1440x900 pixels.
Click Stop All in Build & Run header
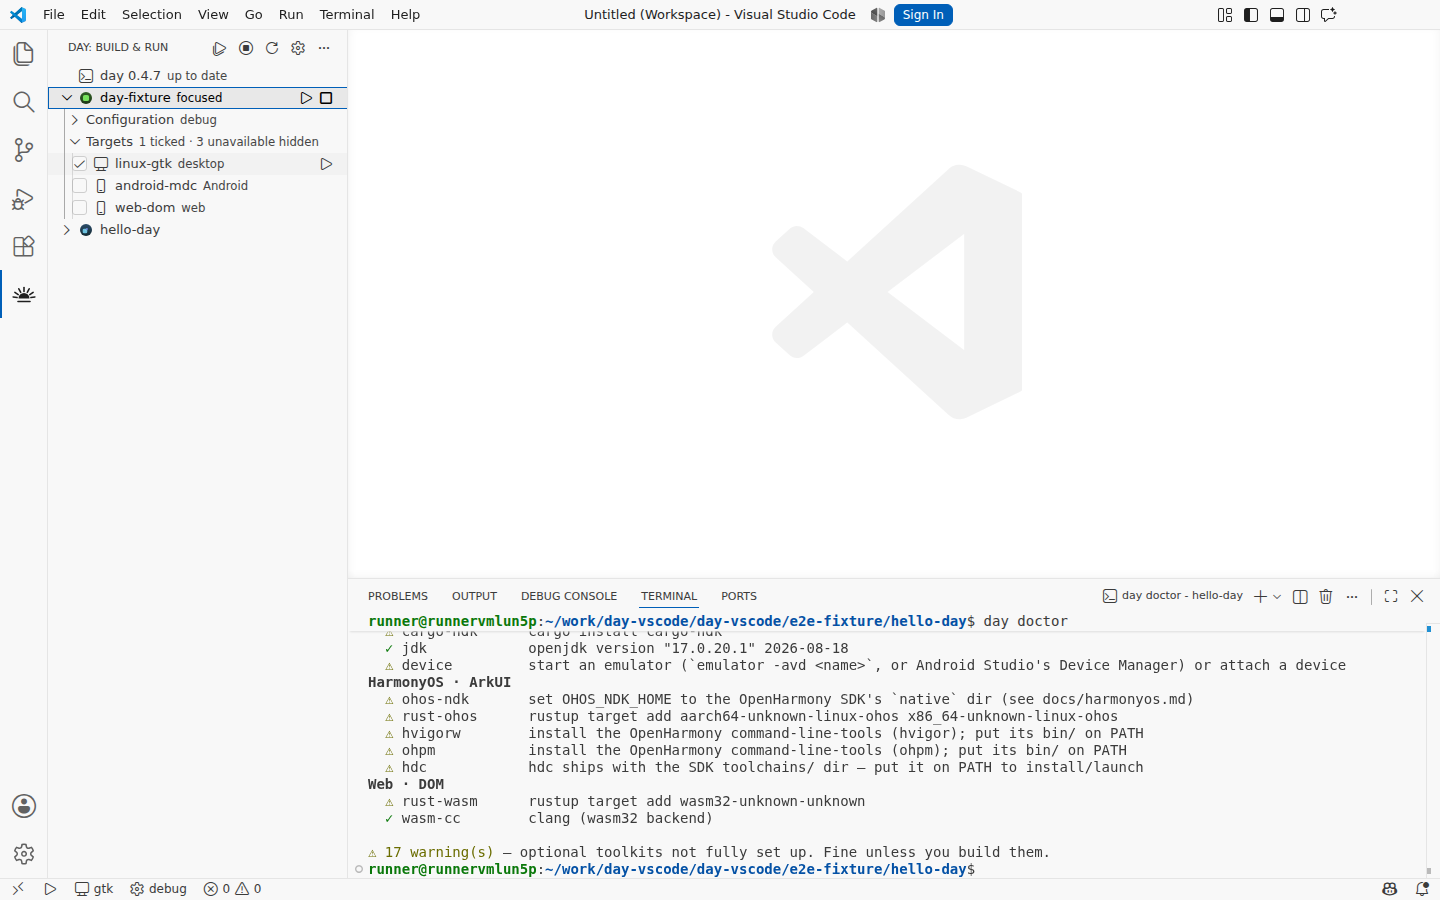point(246,48)
